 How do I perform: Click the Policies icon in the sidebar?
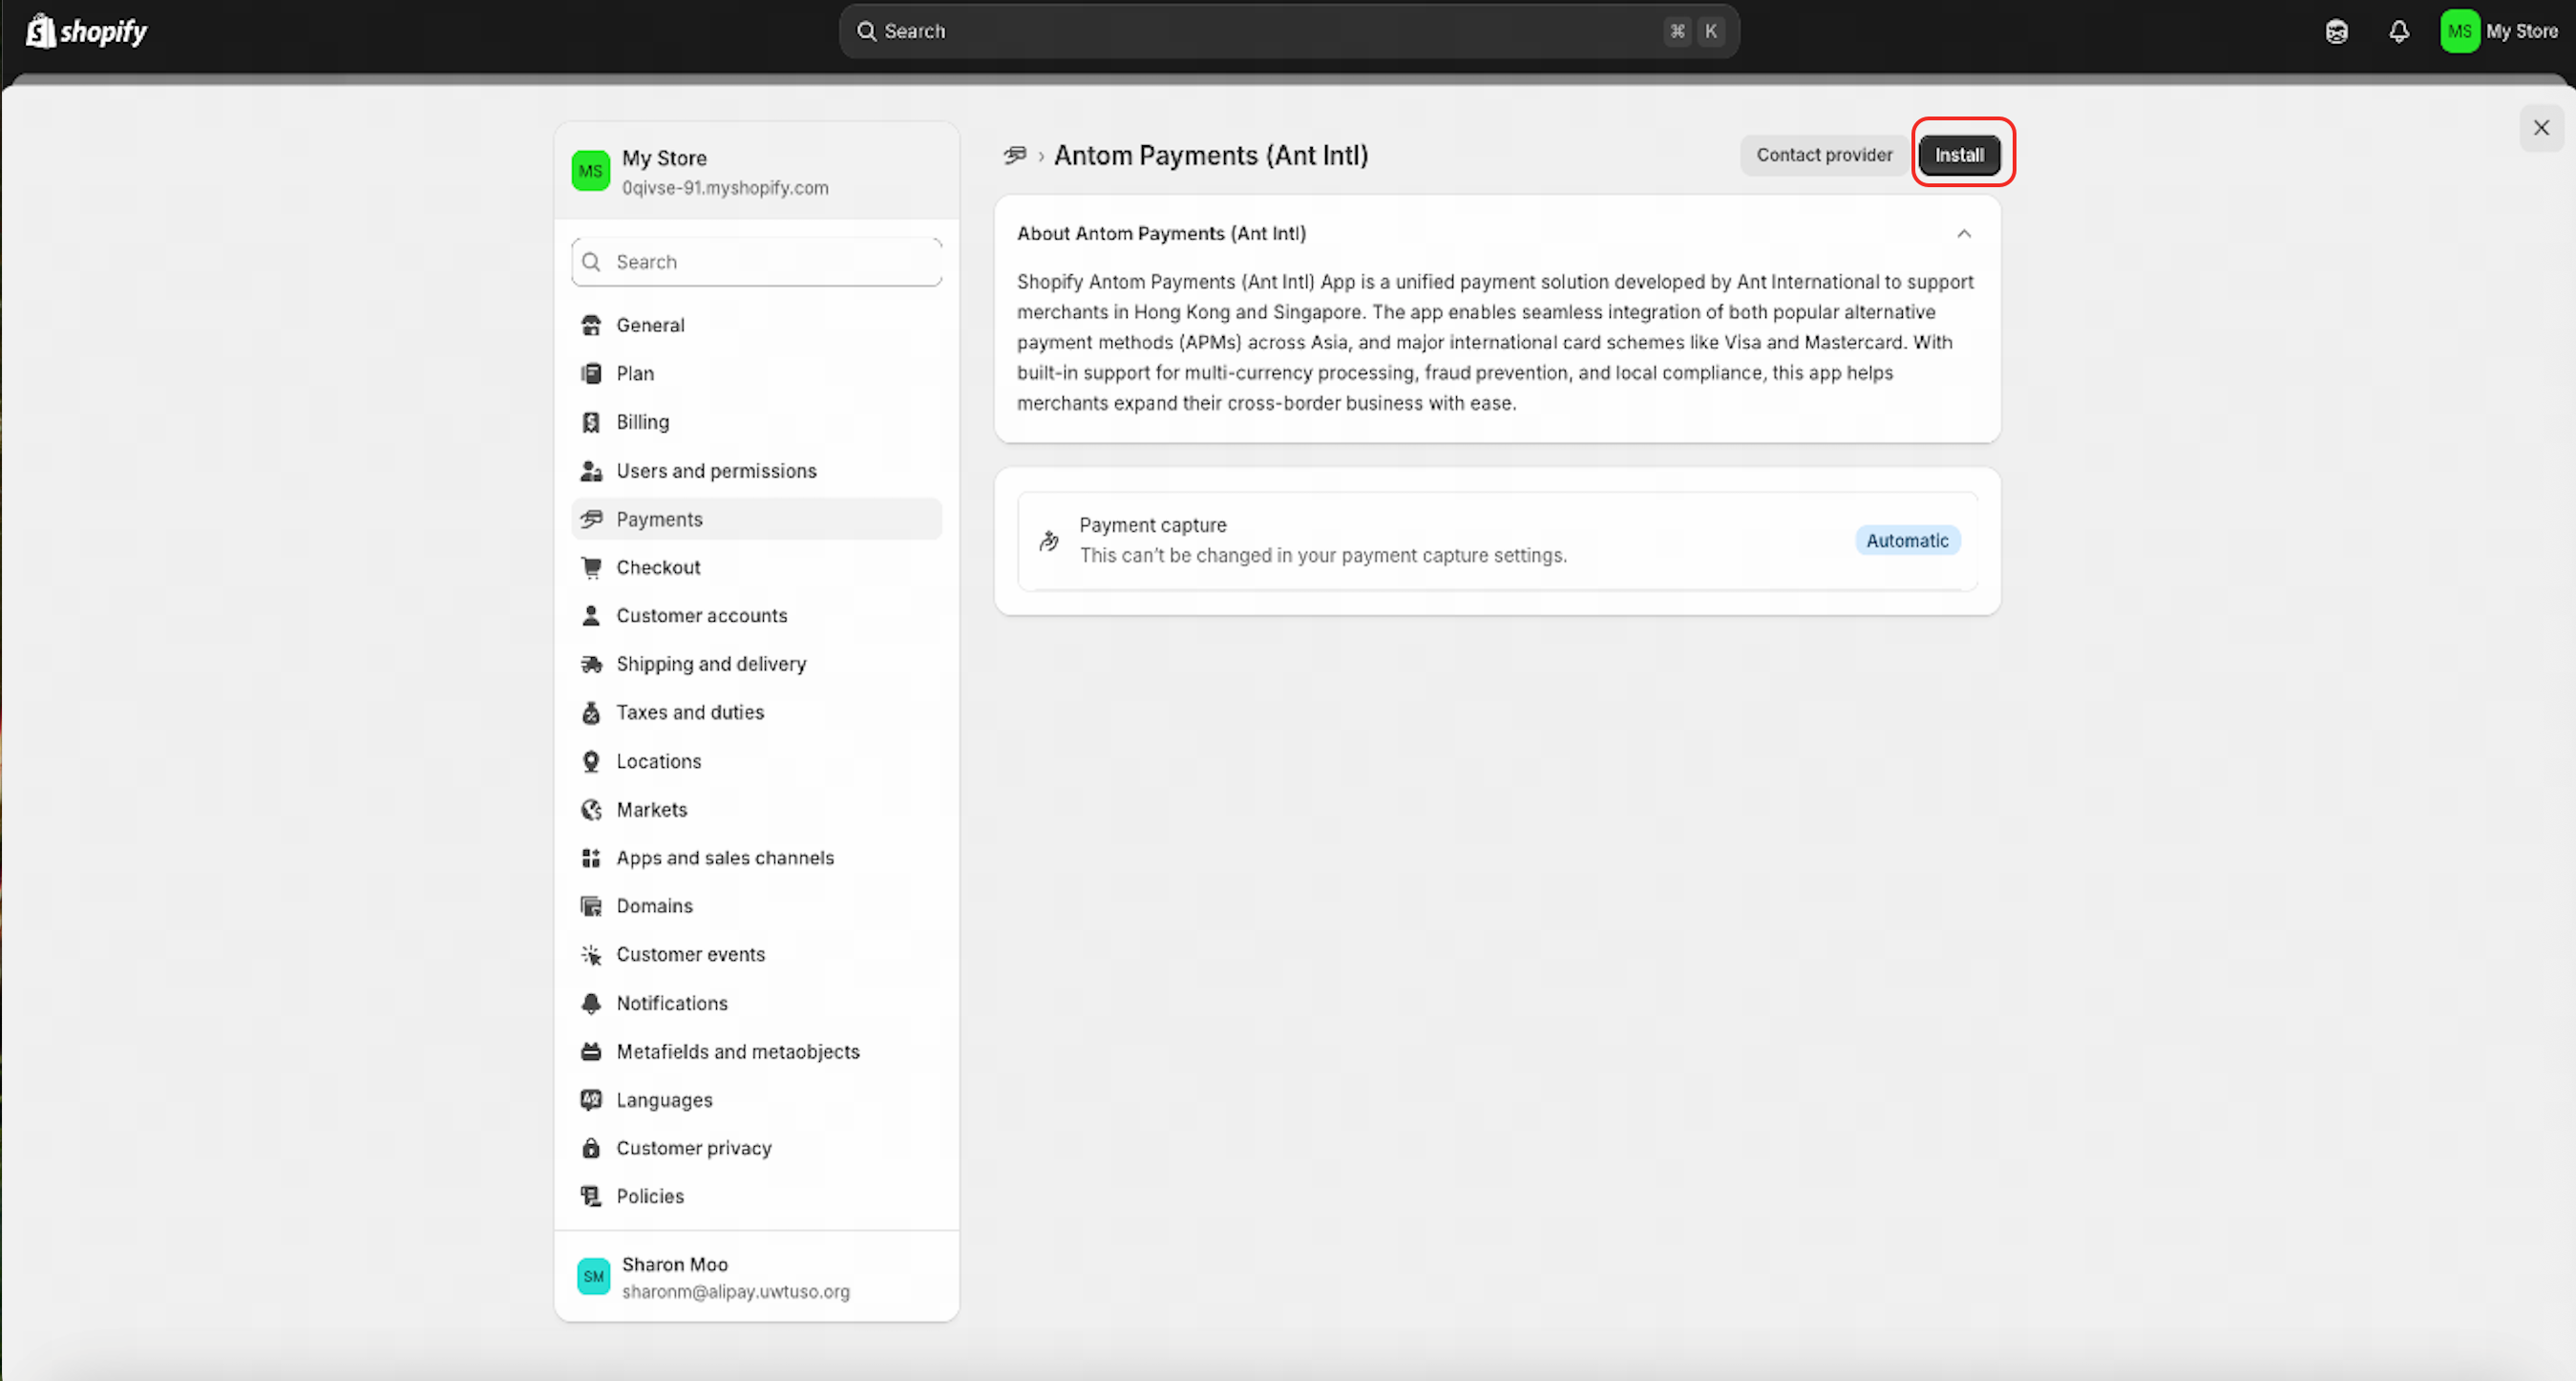[x=591, y=1196]
